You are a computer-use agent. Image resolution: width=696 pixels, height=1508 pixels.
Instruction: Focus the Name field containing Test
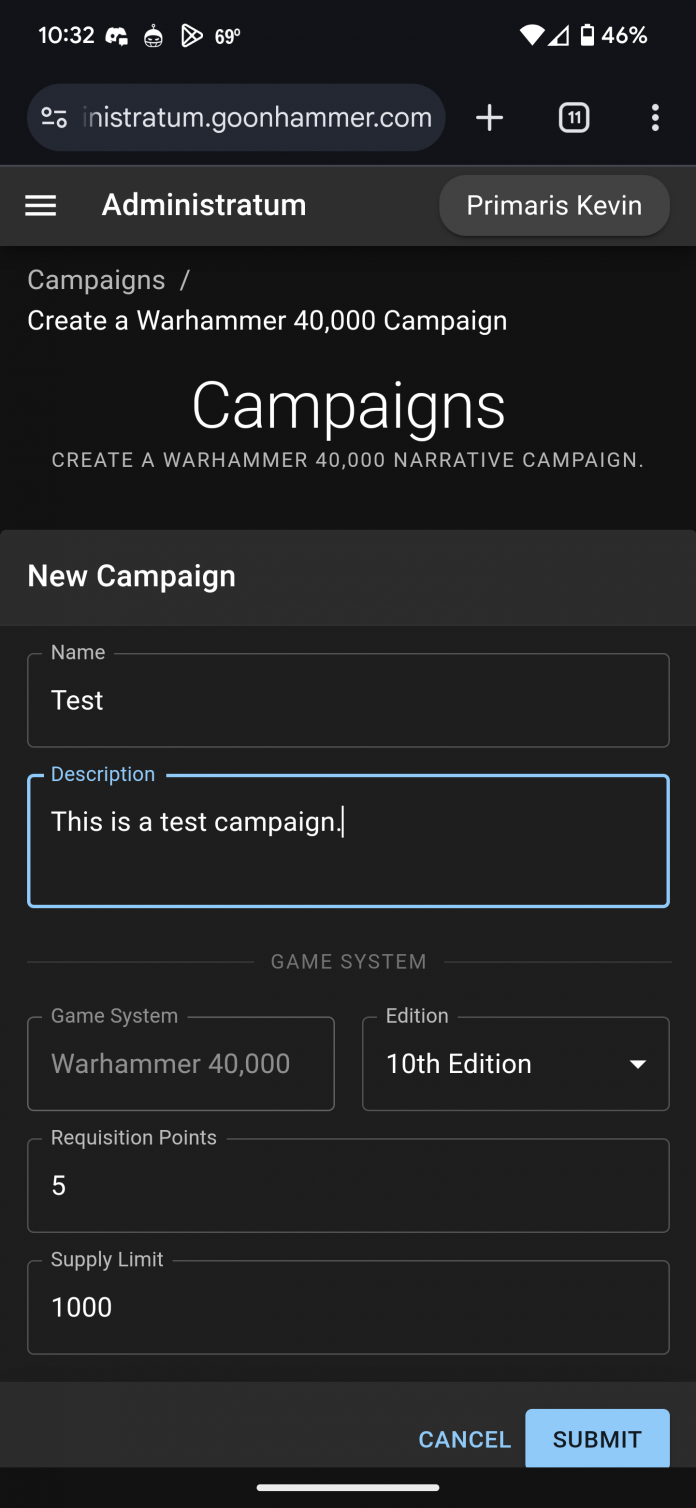point(348,700)
